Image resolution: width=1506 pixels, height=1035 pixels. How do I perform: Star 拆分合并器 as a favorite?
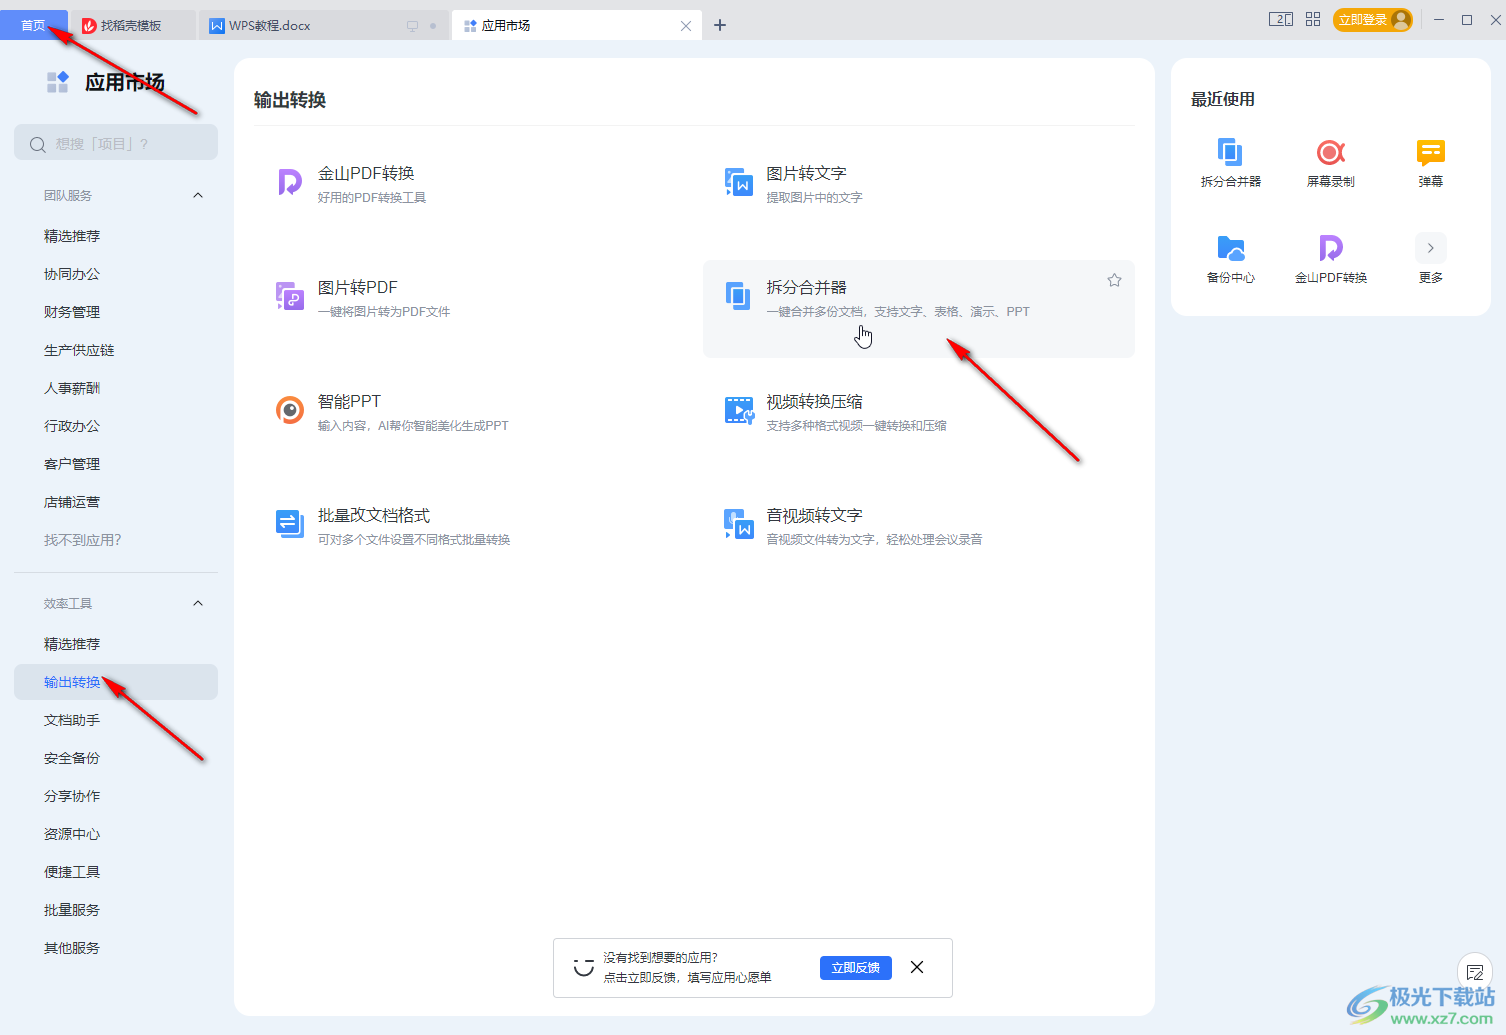pos(1114,281)
